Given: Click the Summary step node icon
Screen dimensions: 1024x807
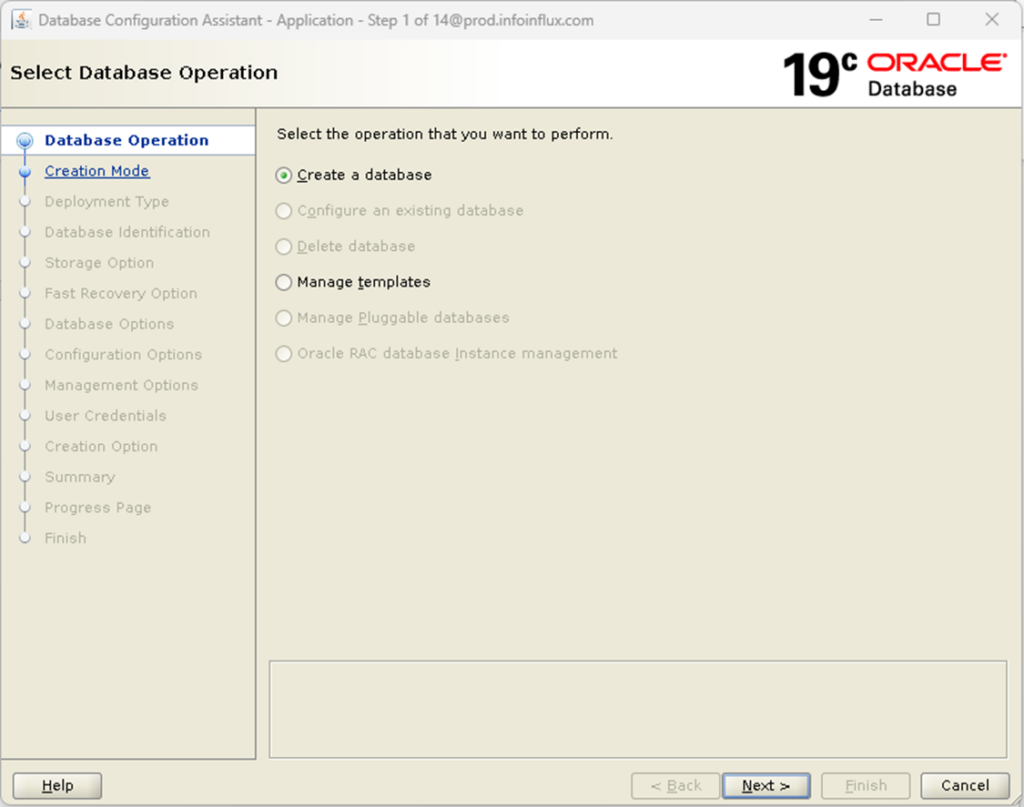Looking at the screenshot, I should 24,477.
